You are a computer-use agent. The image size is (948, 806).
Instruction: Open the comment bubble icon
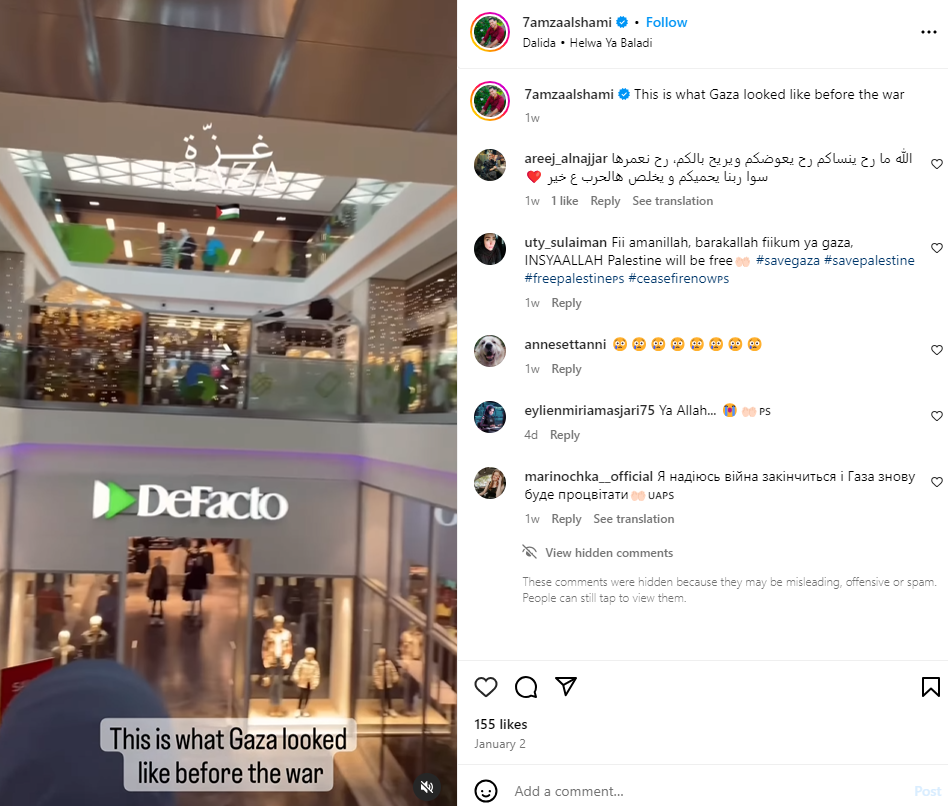pyautogui.click(x=526, y=687)
